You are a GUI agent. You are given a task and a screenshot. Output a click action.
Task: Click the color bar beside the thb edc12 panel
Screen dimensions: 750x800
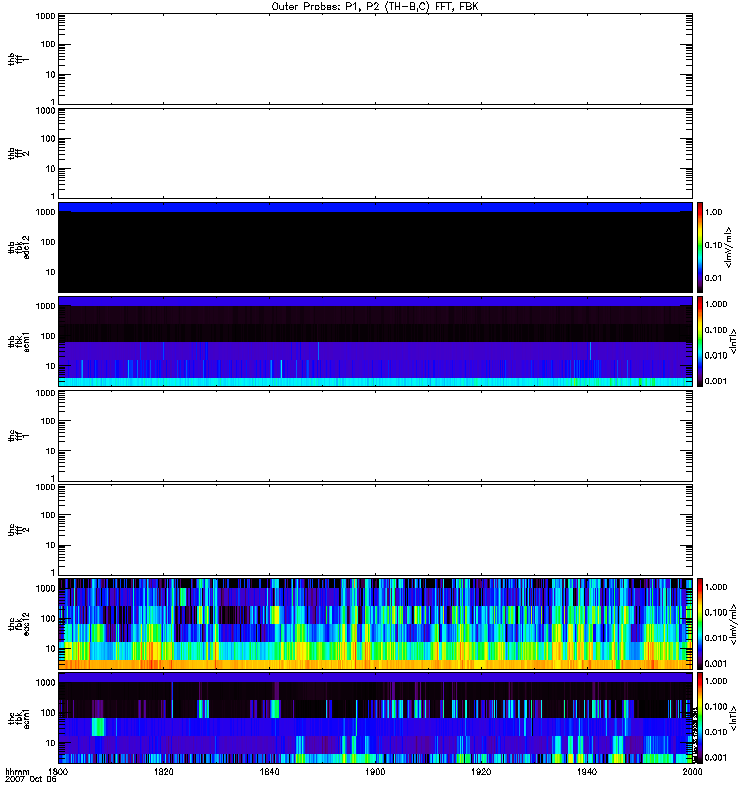coord(701,247)
